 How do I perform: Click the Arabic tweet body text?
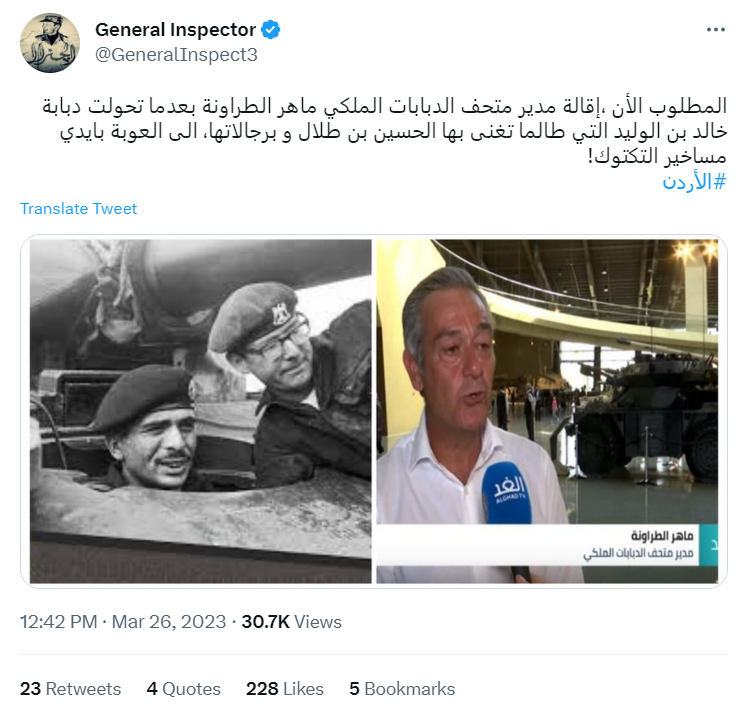tap(384, 131)
